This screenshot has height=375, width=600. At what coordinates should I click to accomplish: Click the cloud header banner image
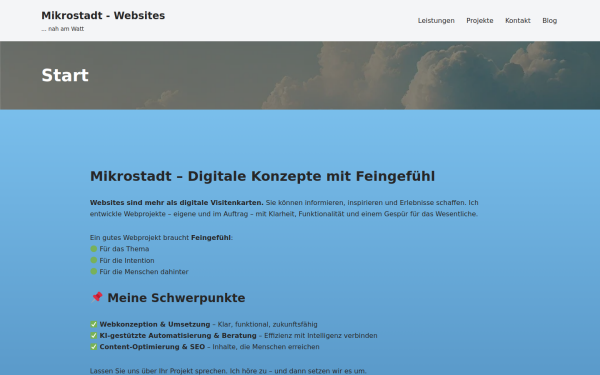pyautogui.click(x=300, y=75)
